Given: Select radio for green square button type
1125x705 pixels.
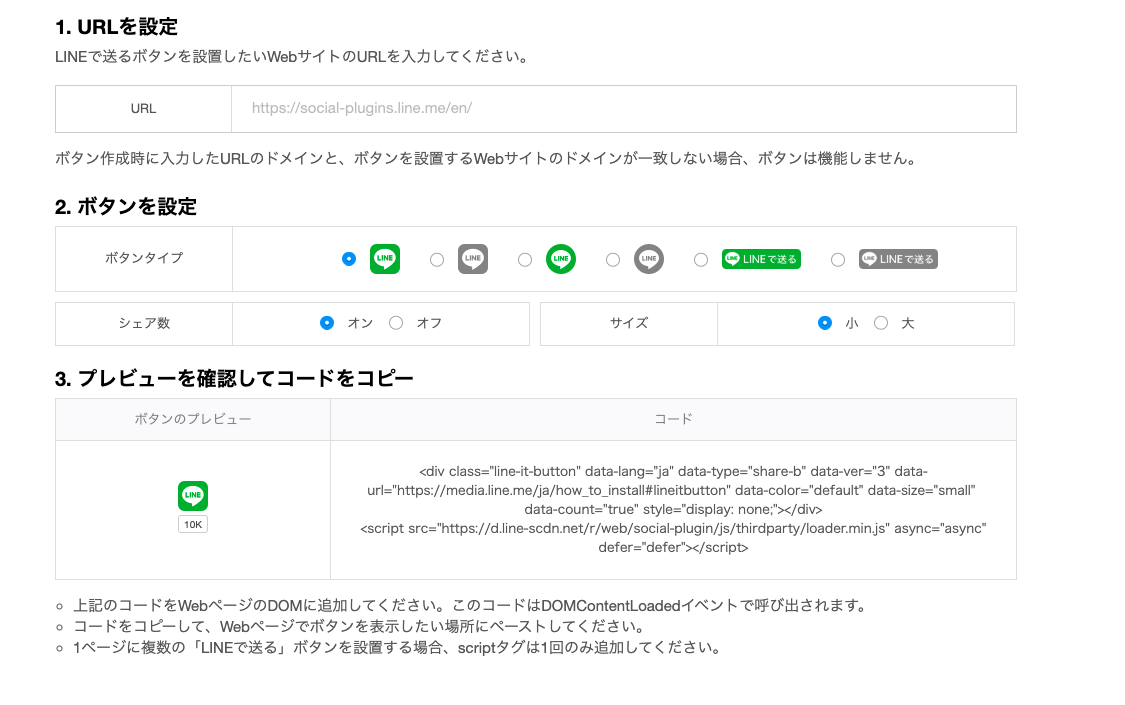Looking at the screenshot, I should [x=349, y=259].
